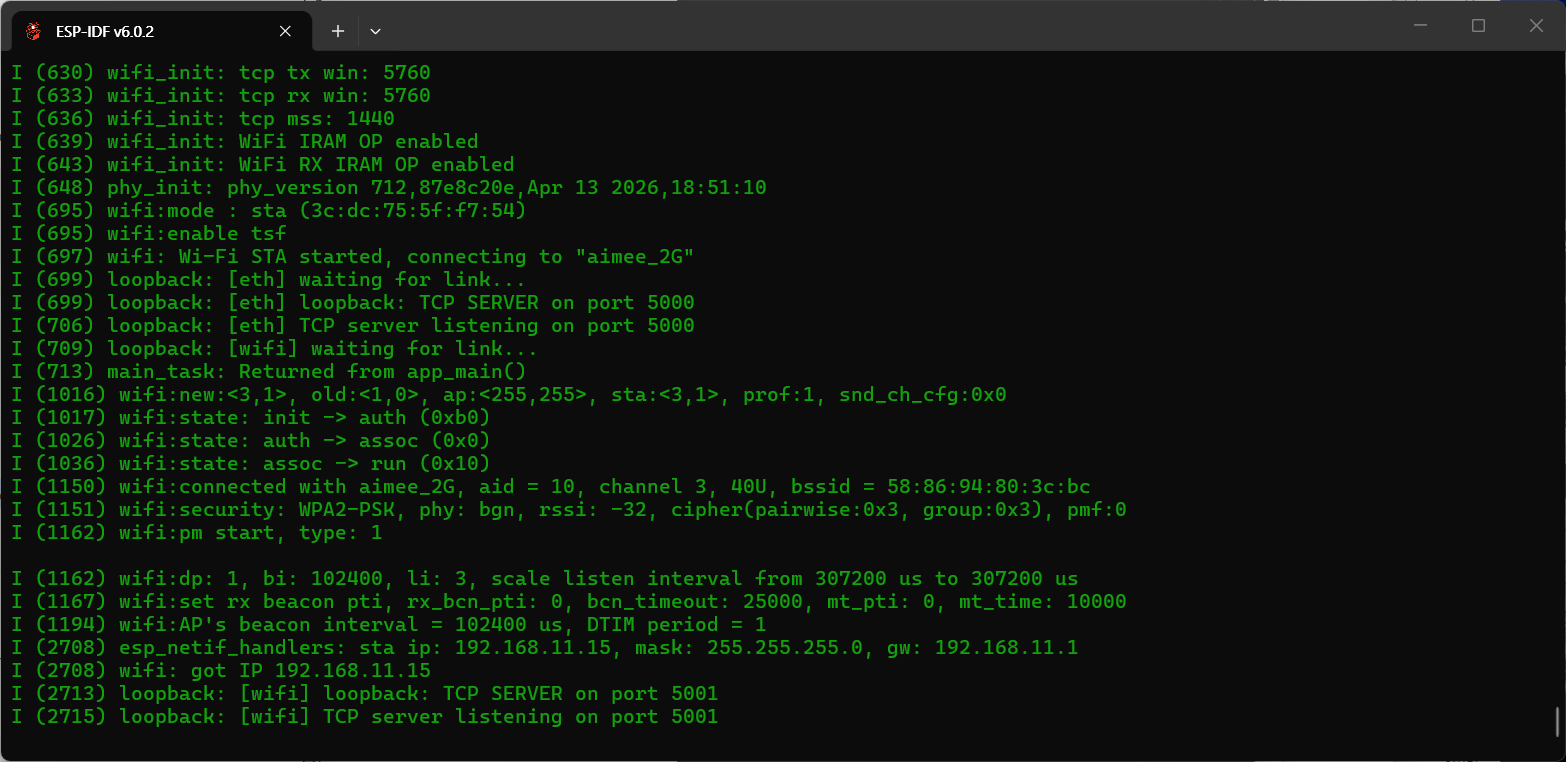
Task: Click the empty title bar area beside the tabs
Action: coord(880,26)
